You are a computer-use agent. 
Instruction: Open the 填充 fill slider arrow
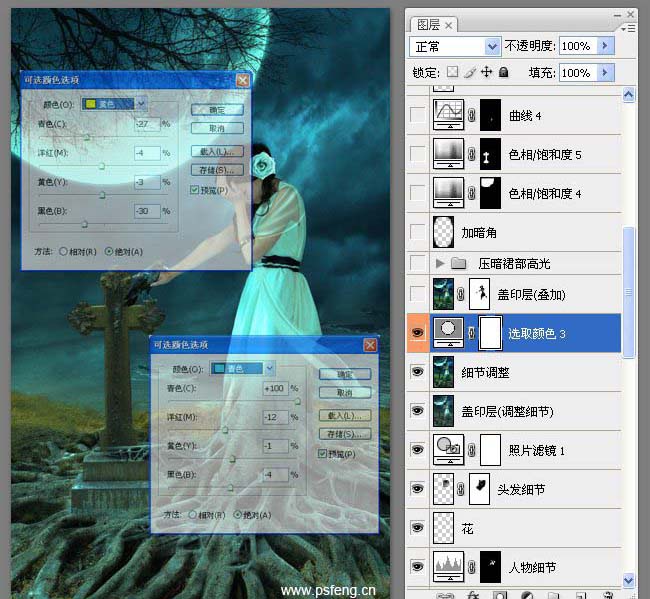pyautogui.click(x=605, y=73)
